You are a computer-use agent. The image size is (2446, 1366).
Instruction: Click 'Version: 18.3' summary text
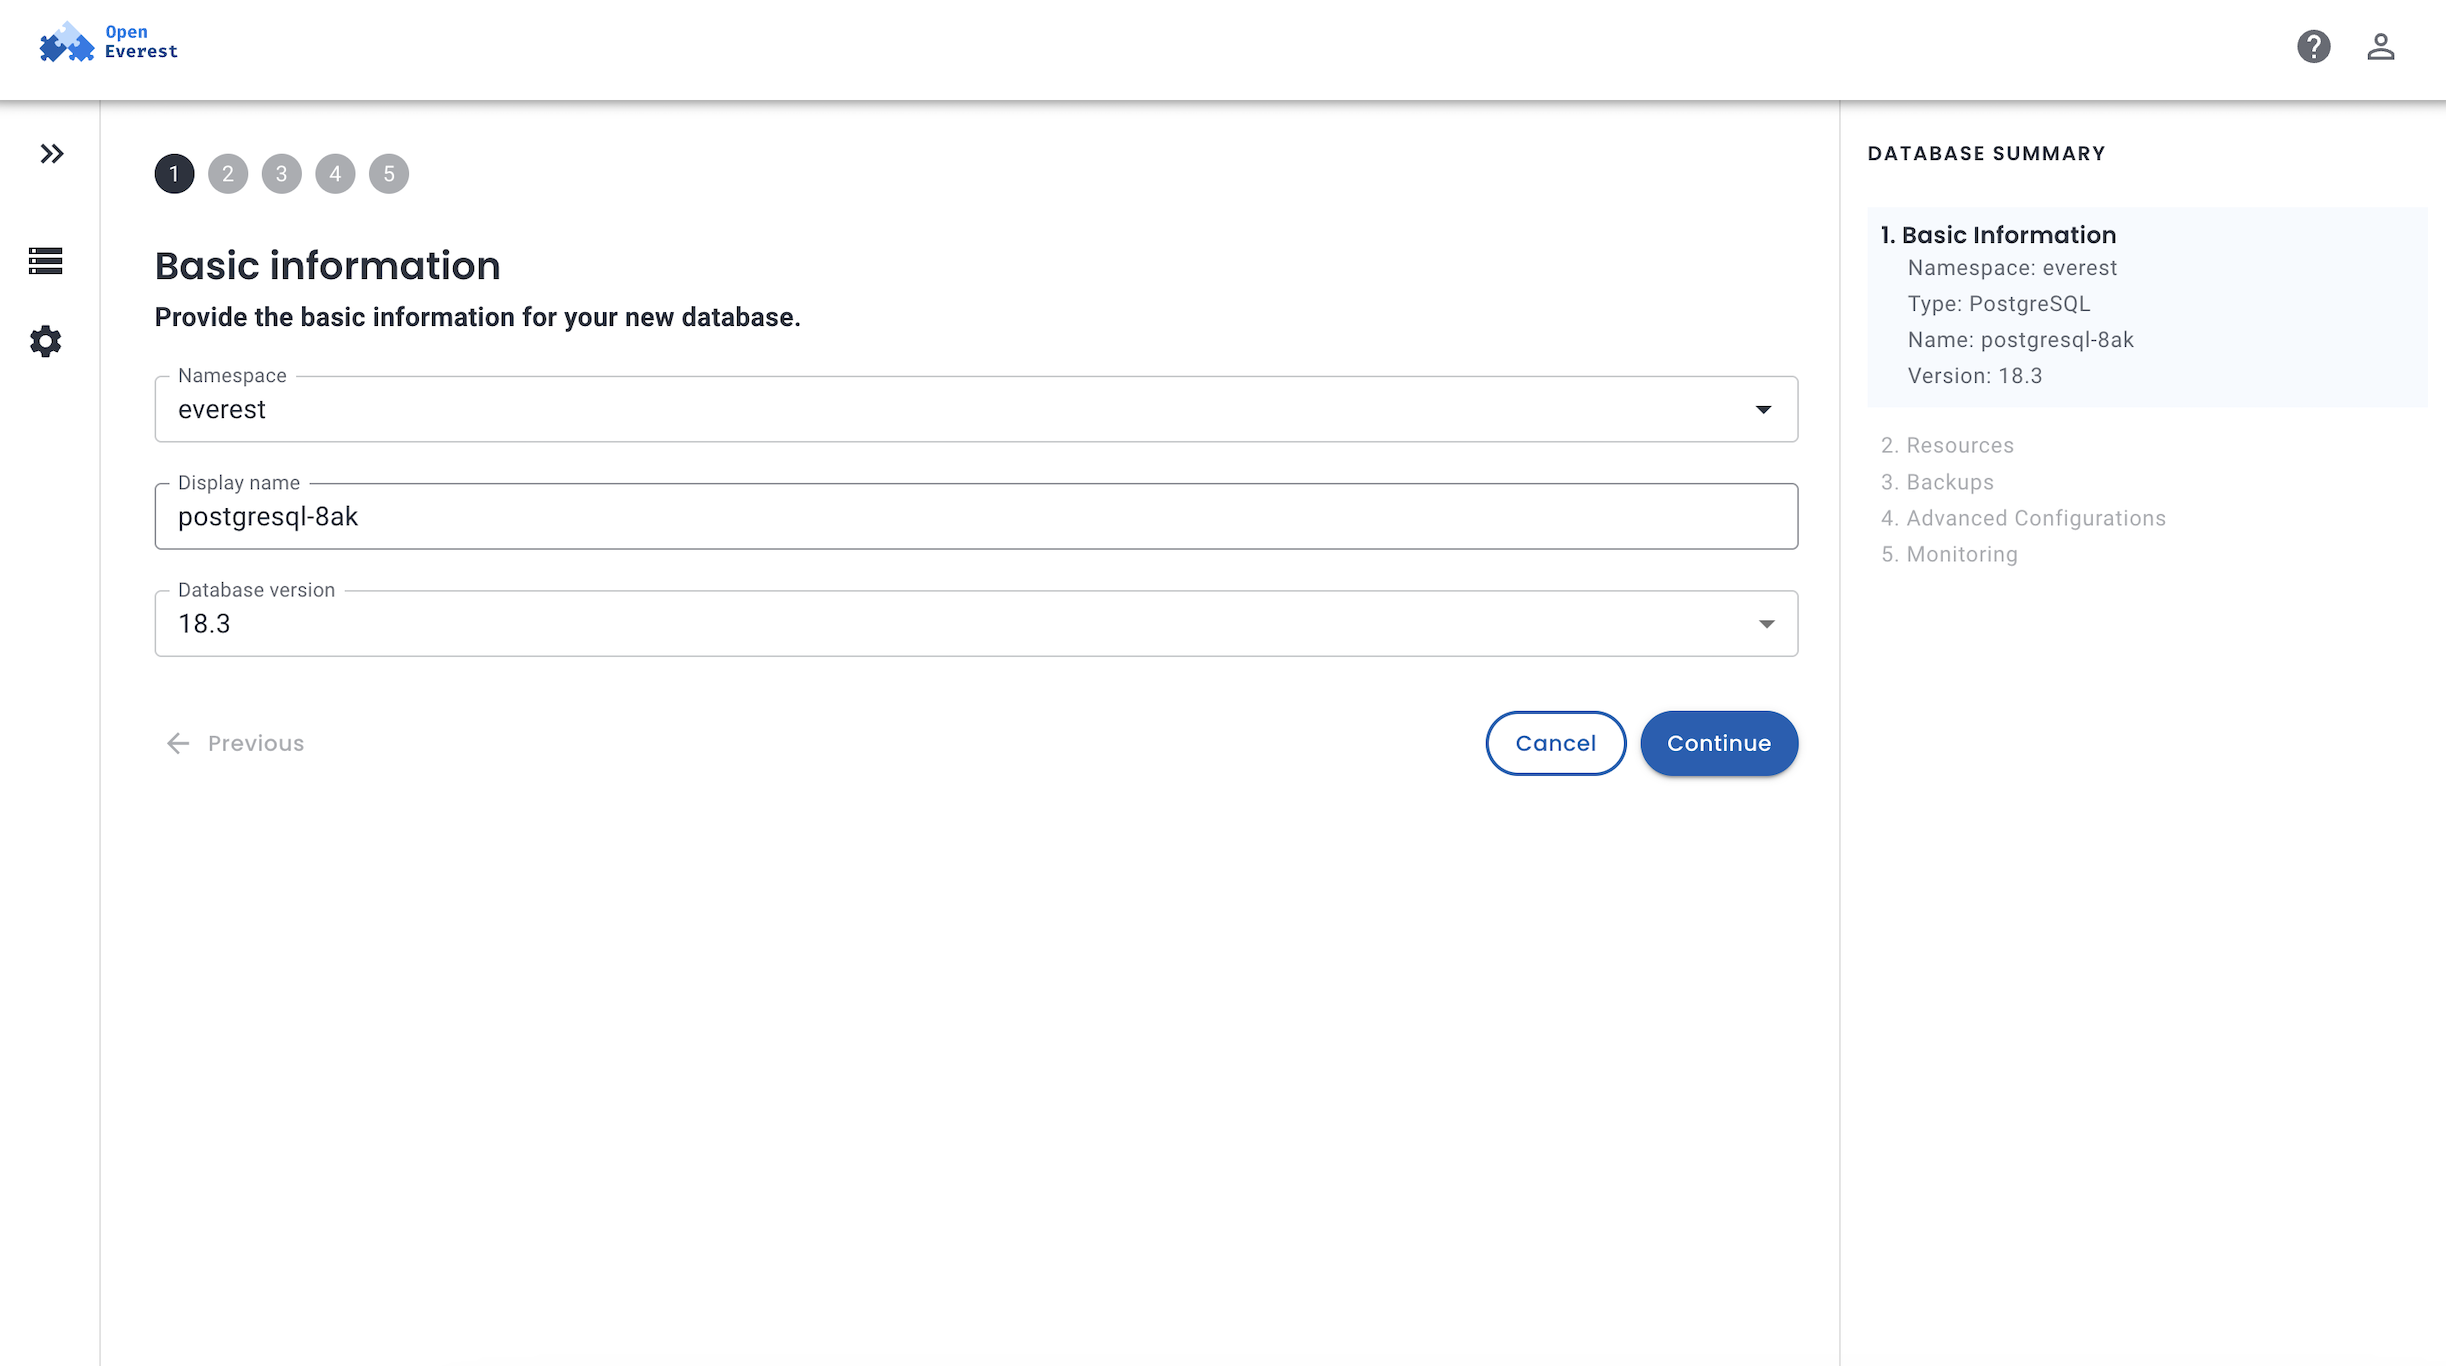coord(1975,376)
